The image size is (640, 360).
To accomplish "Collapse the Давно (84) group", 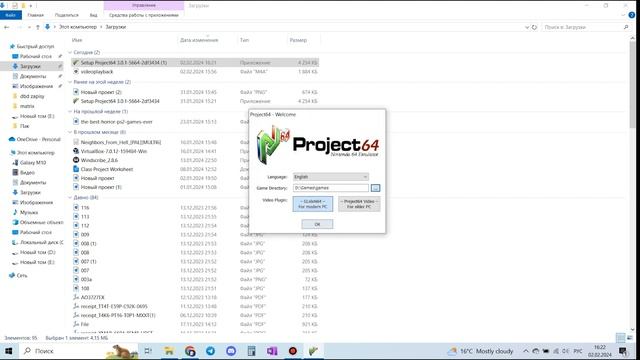I will 70,198.
